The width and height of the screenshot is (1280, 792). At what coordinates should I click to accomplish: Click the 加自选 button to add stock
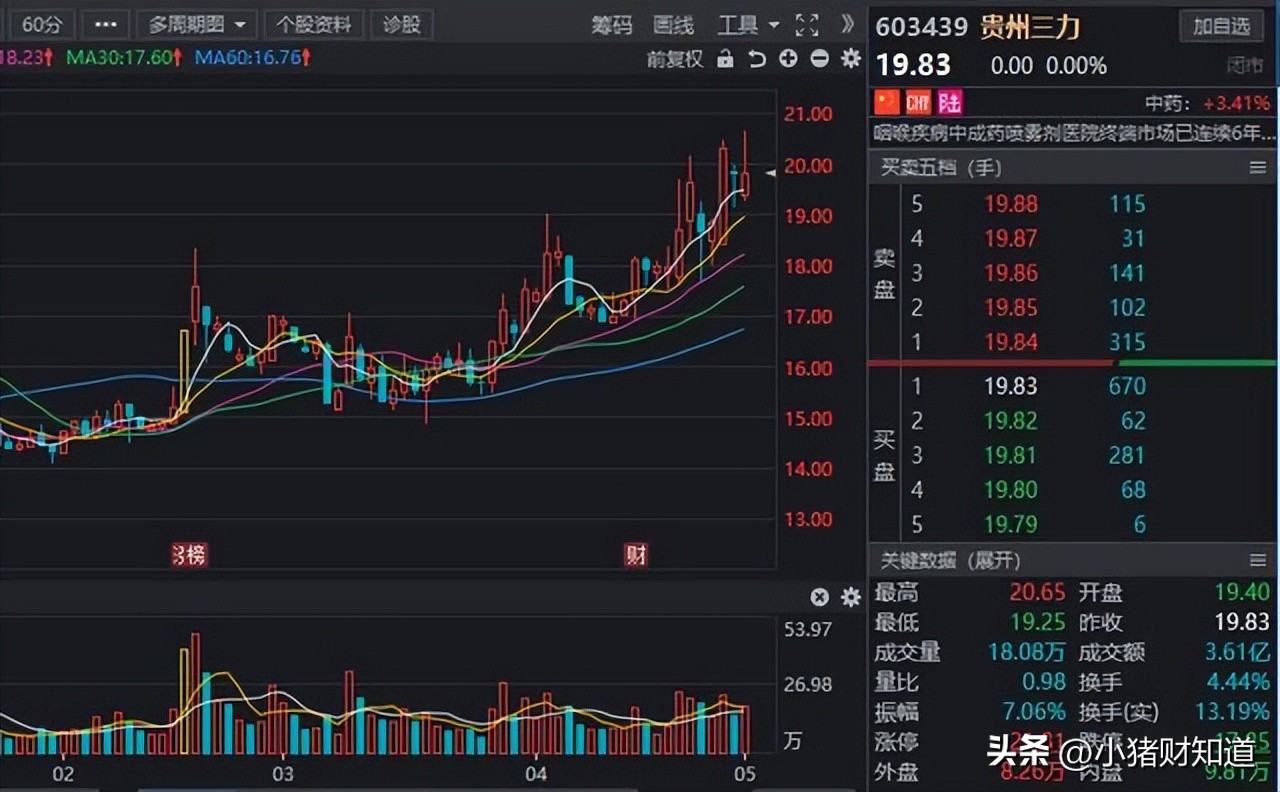click(1221, 26)
